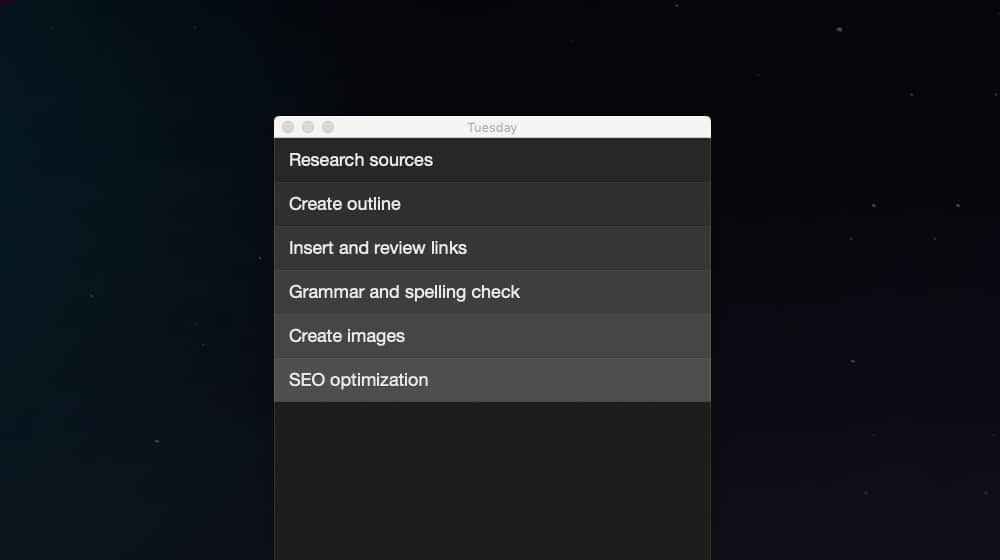Click the highlighted last item in the list
The height and width of the screenshot is (560, 1000).
[x=492, y=380]
